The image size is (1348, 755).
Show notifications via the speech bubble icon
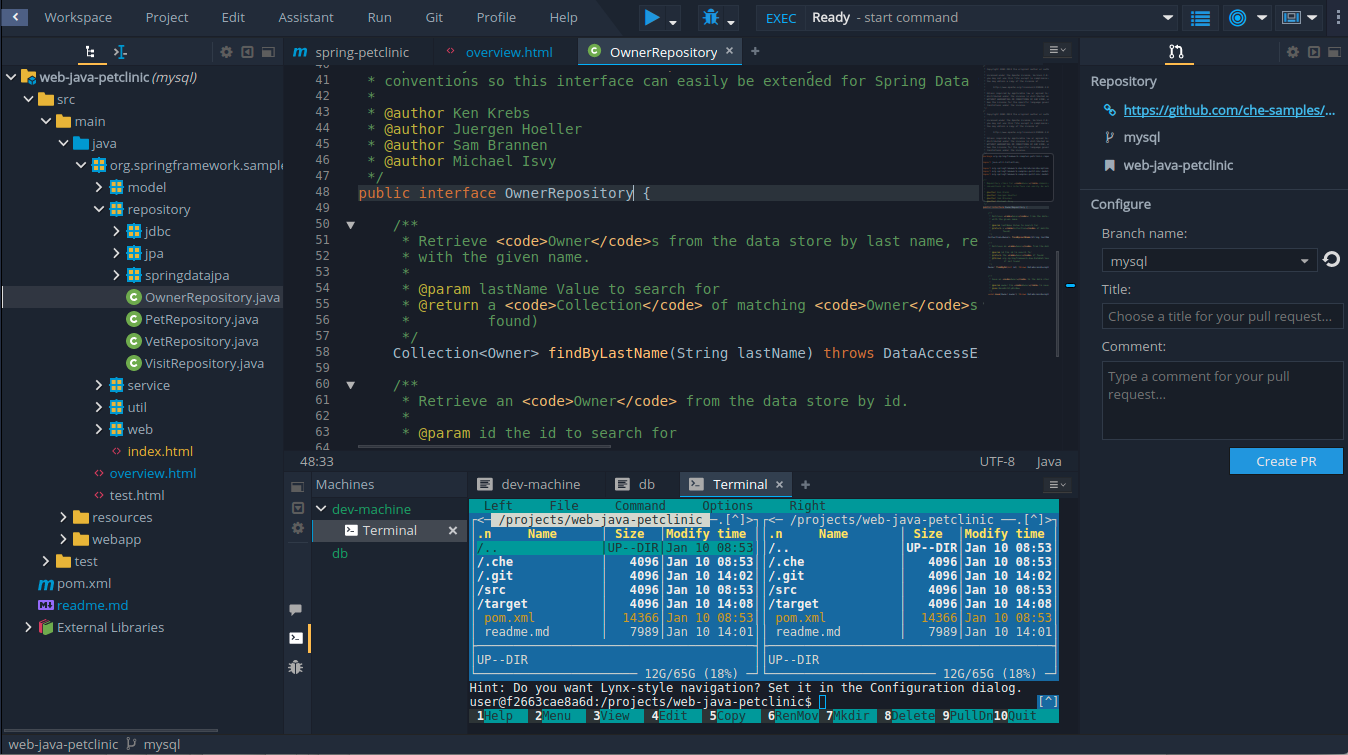point(295,608)
